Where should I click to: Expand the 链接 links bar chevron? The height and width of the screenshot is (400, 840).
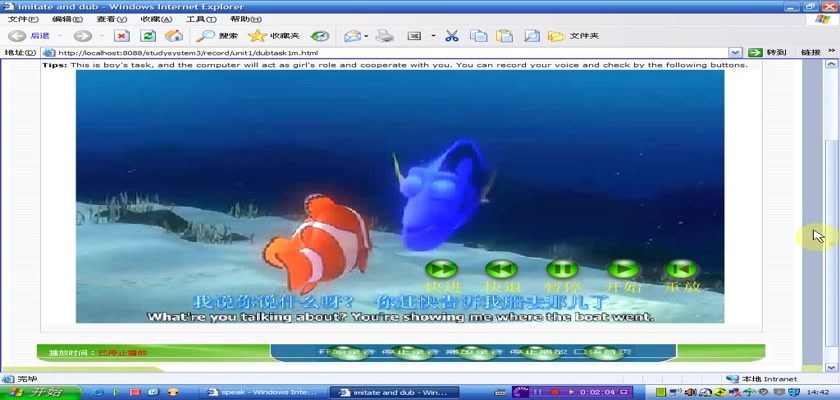click(x=832, y=51)
